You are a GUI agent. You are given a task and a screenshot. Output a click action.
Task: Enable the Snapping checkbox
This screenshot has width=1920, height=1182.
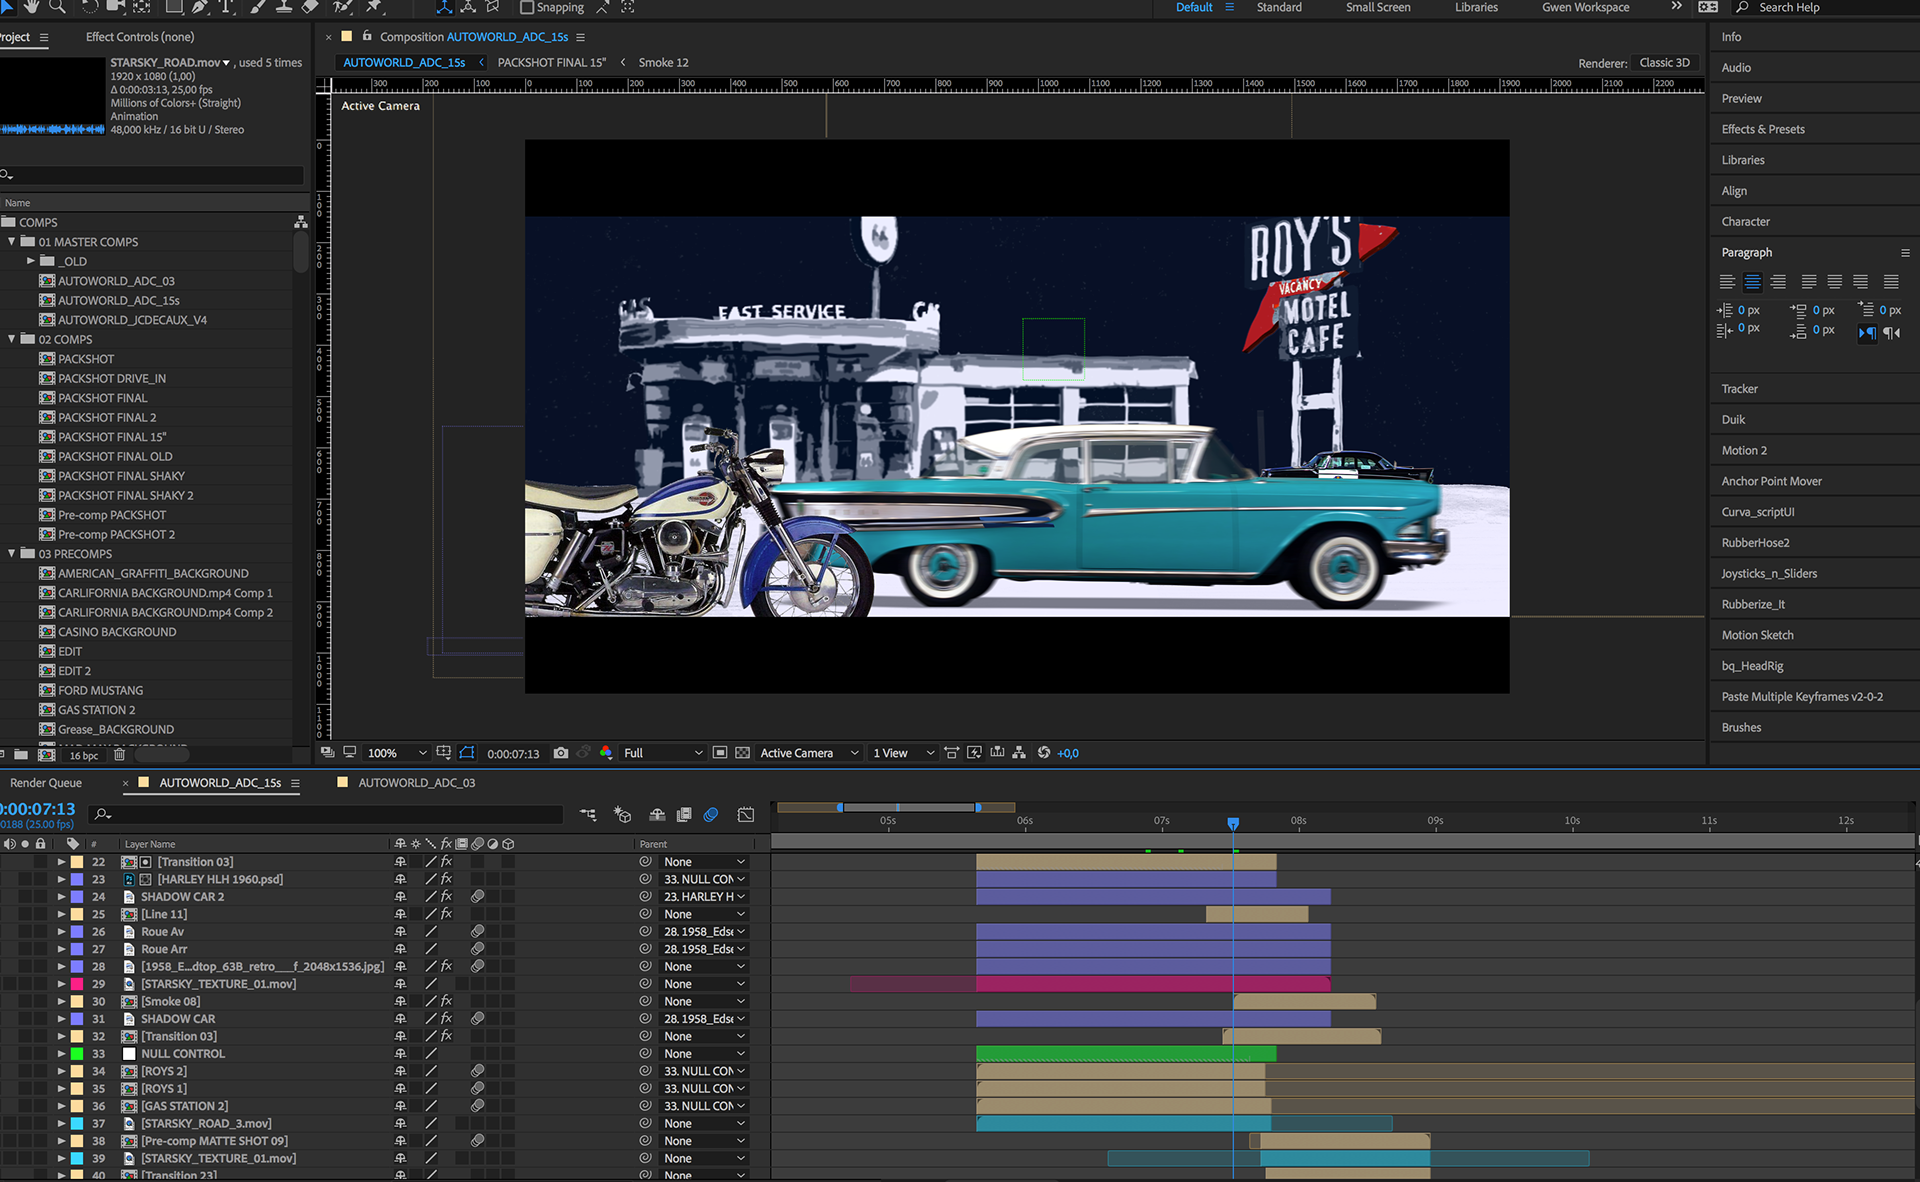tap(527, 7)
